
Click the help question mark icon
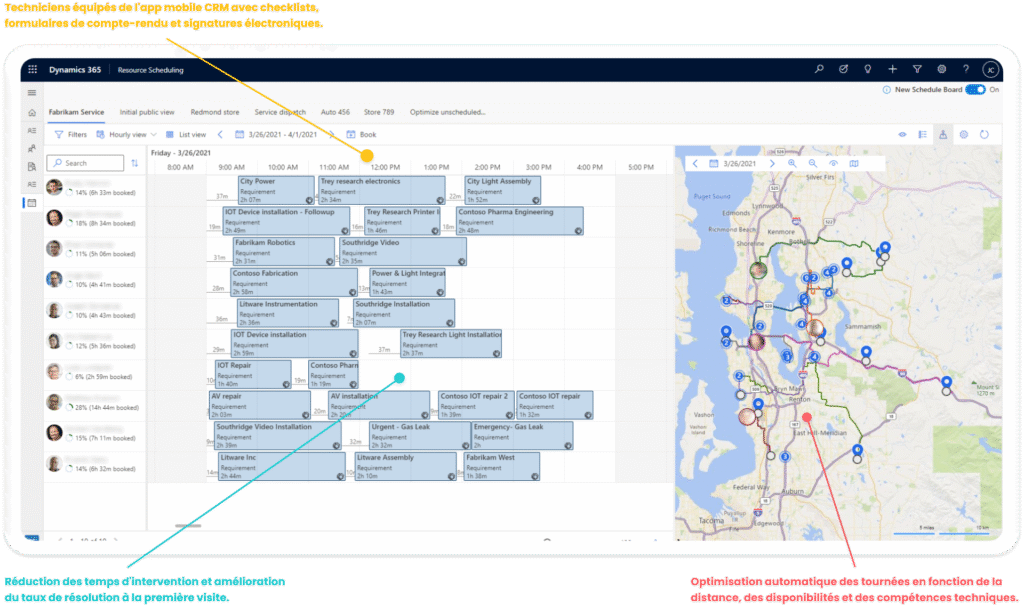click(966, 69)
